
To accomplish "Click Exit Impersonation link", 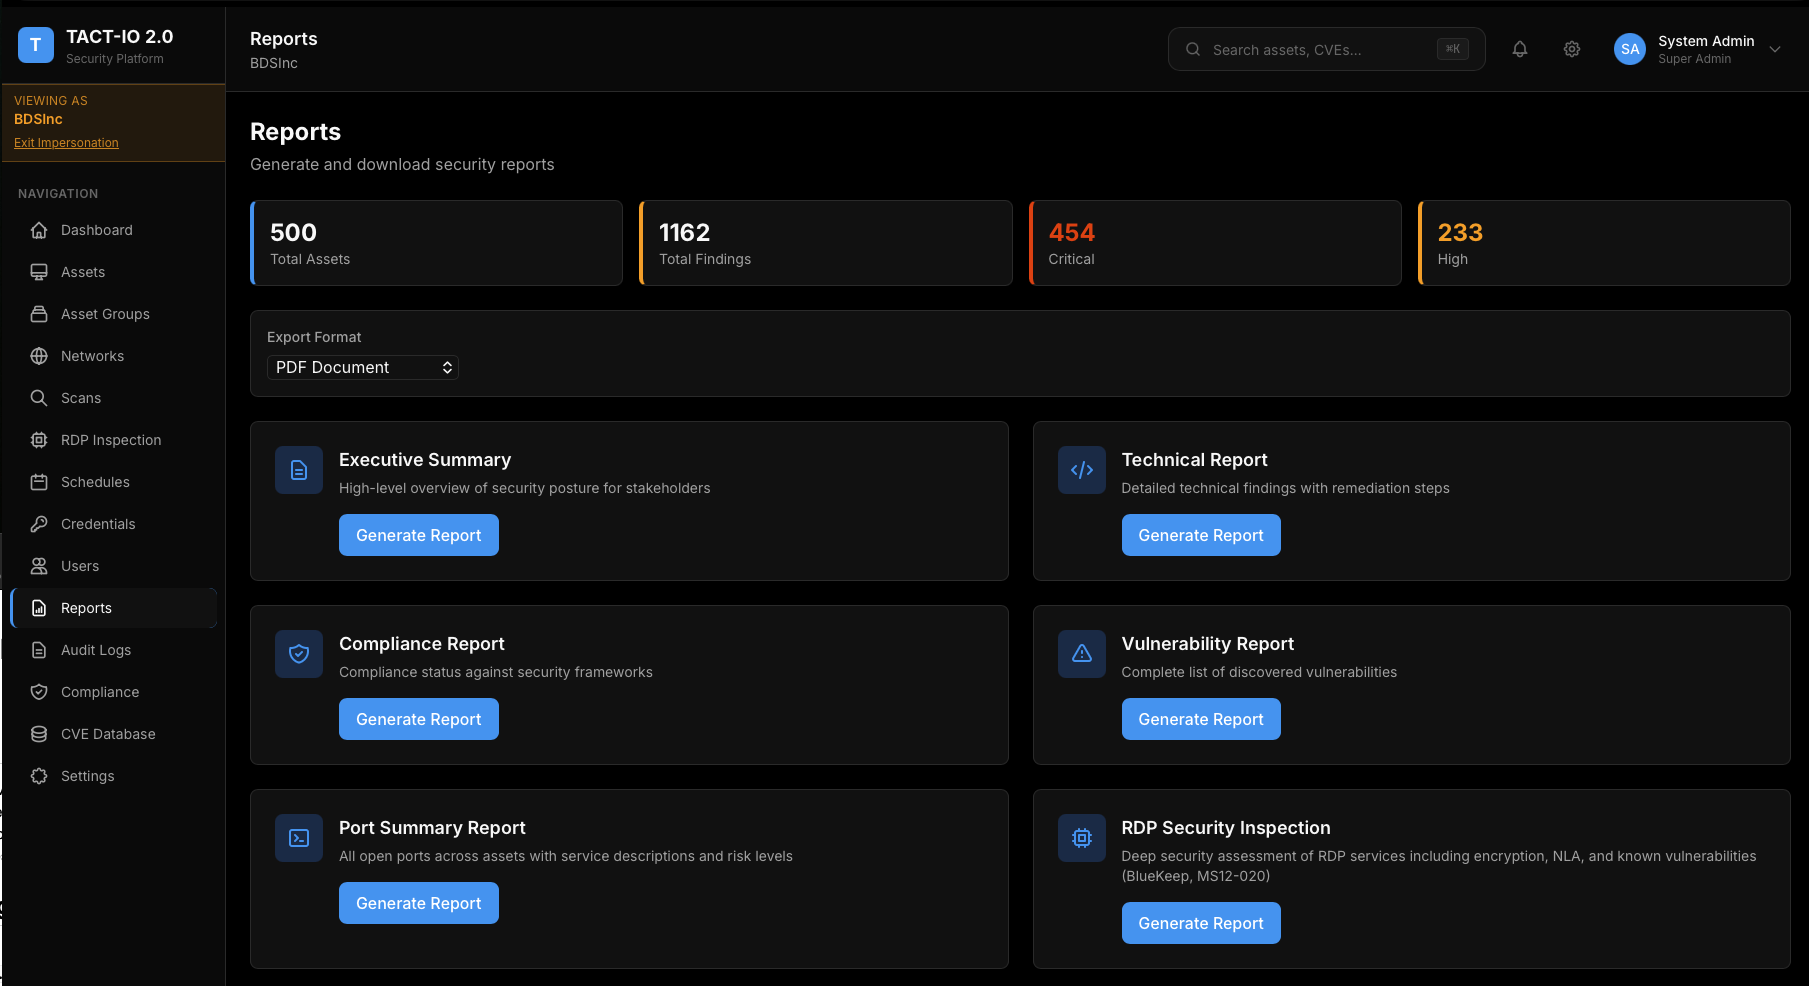I will pyautogui.click(x=66, y=142).
